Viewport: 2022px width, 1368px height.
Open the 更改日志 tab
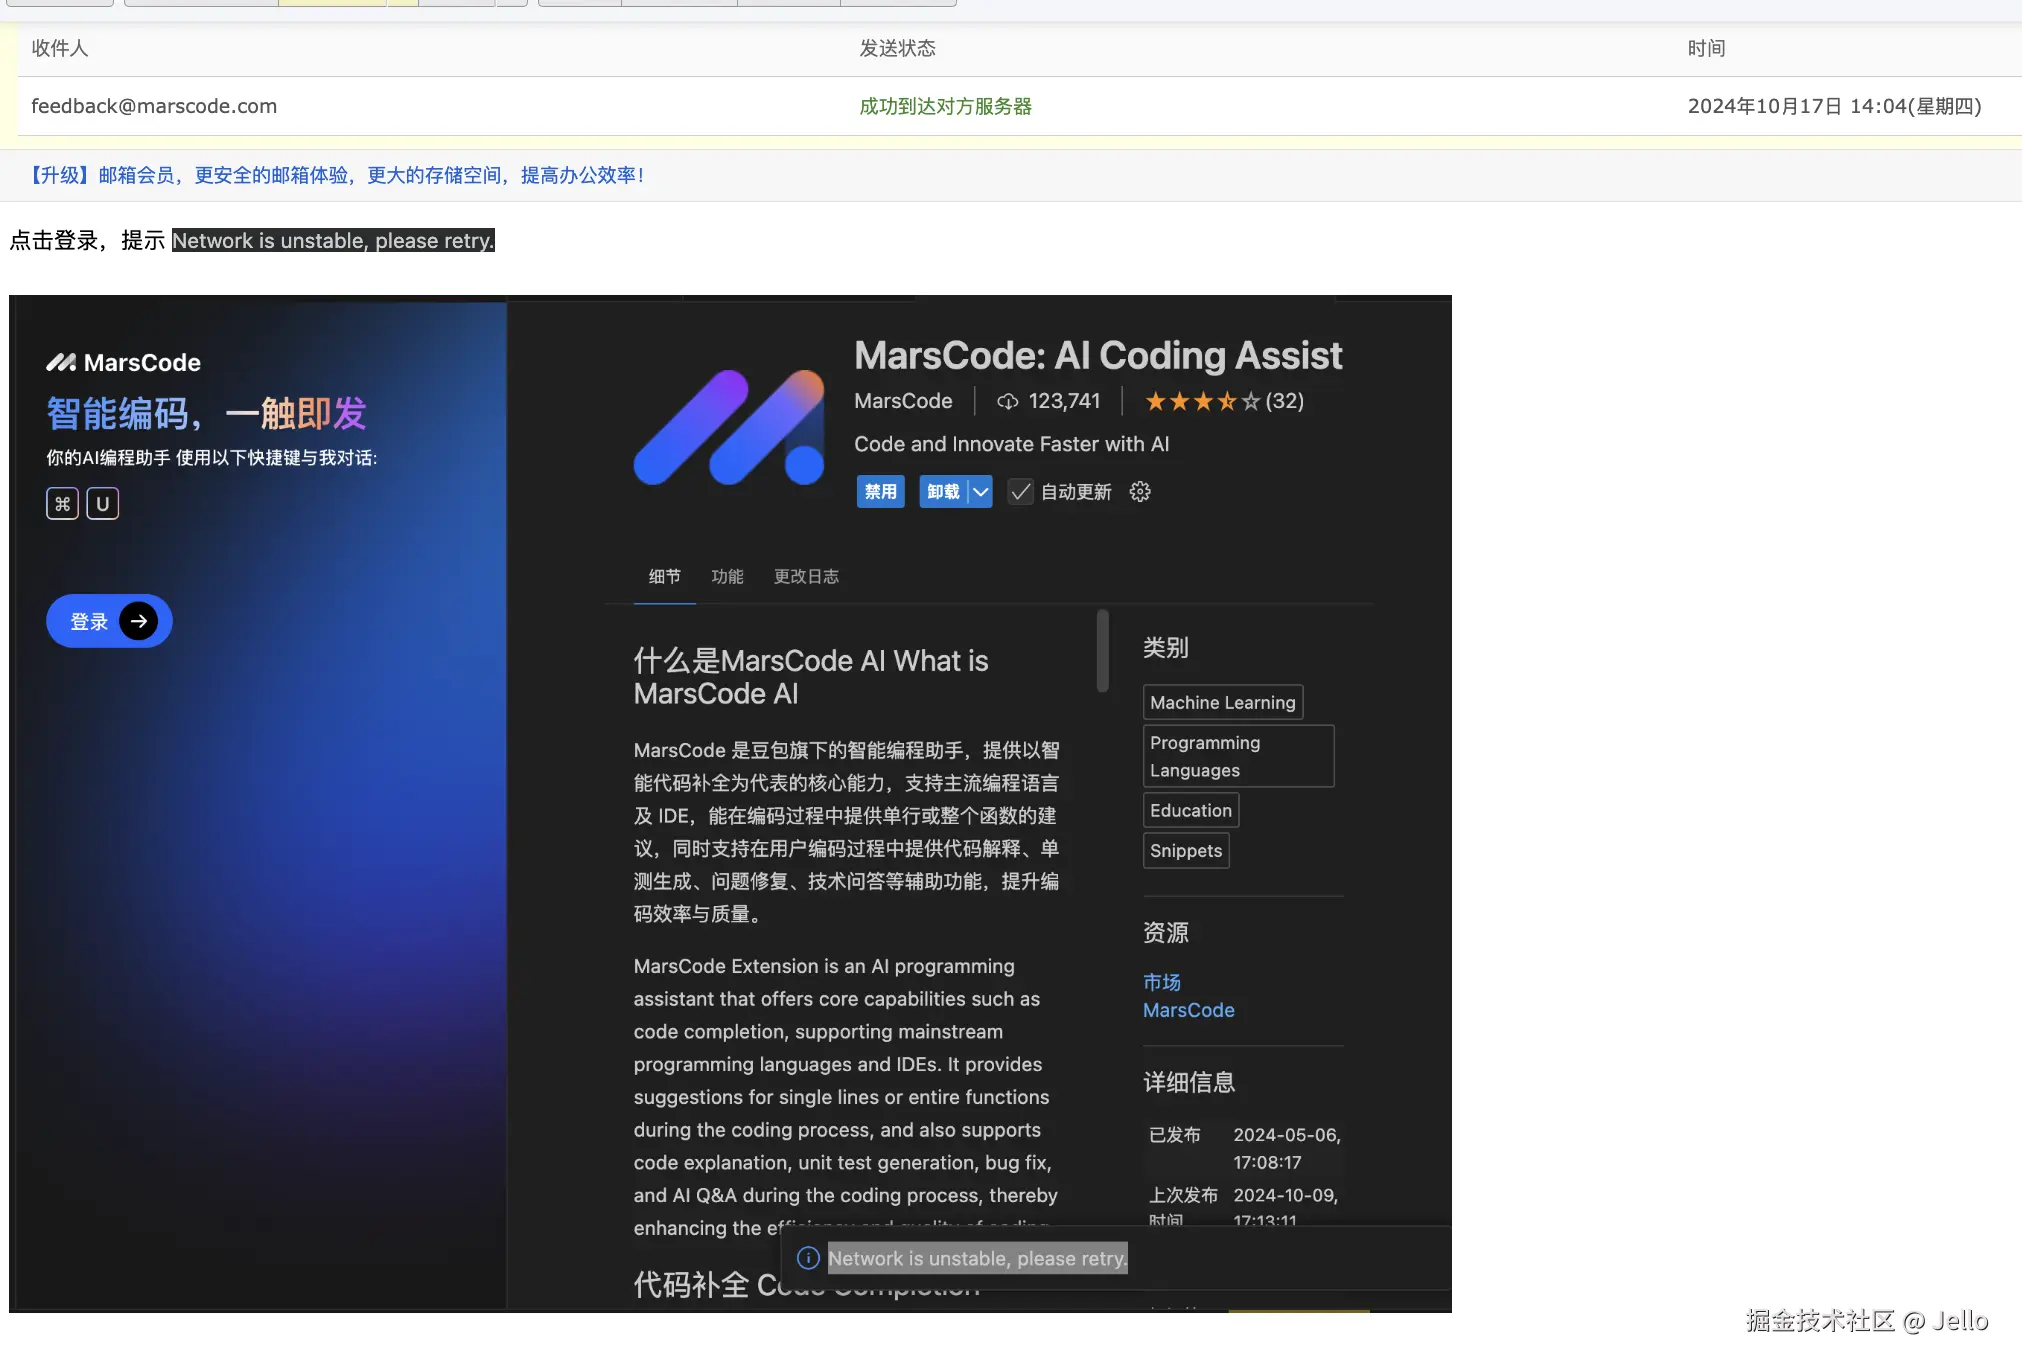(806, 576)
